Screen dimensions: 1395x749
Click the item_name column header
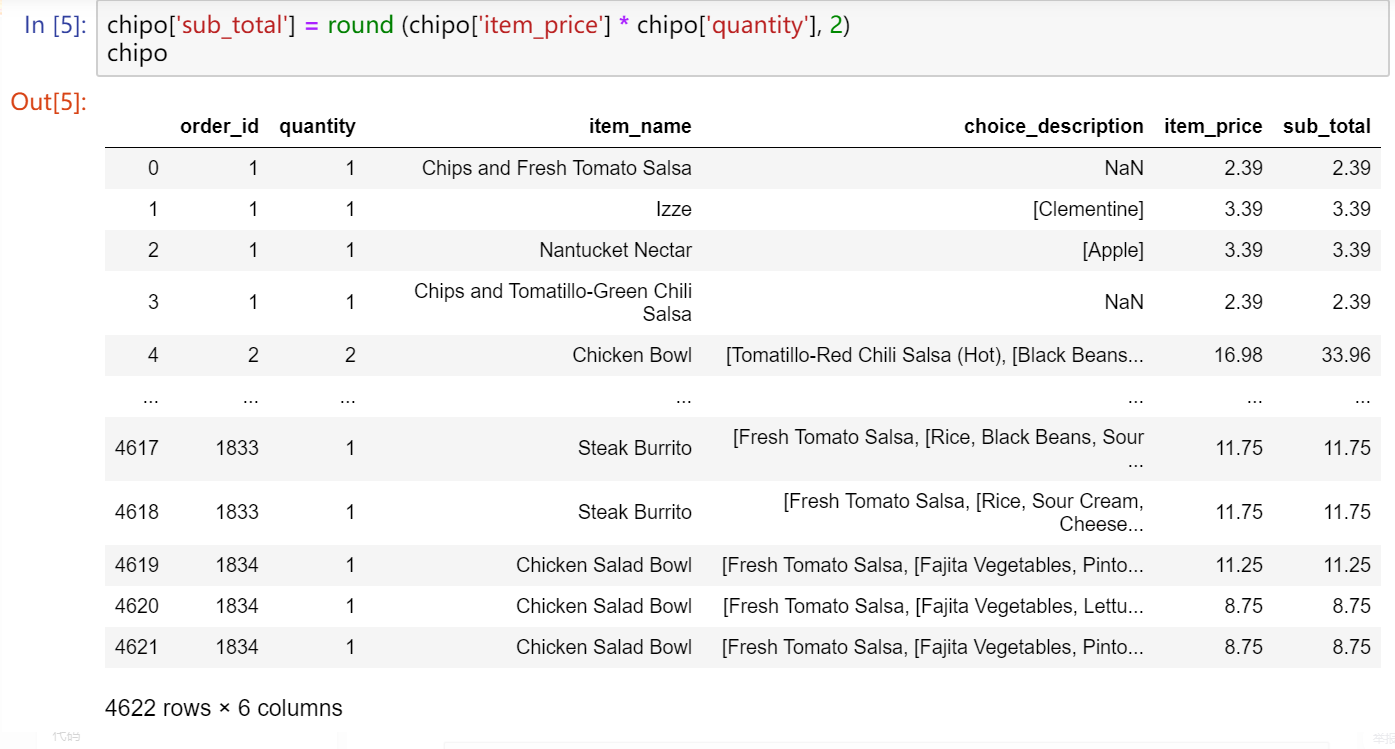tap(640, 126)
